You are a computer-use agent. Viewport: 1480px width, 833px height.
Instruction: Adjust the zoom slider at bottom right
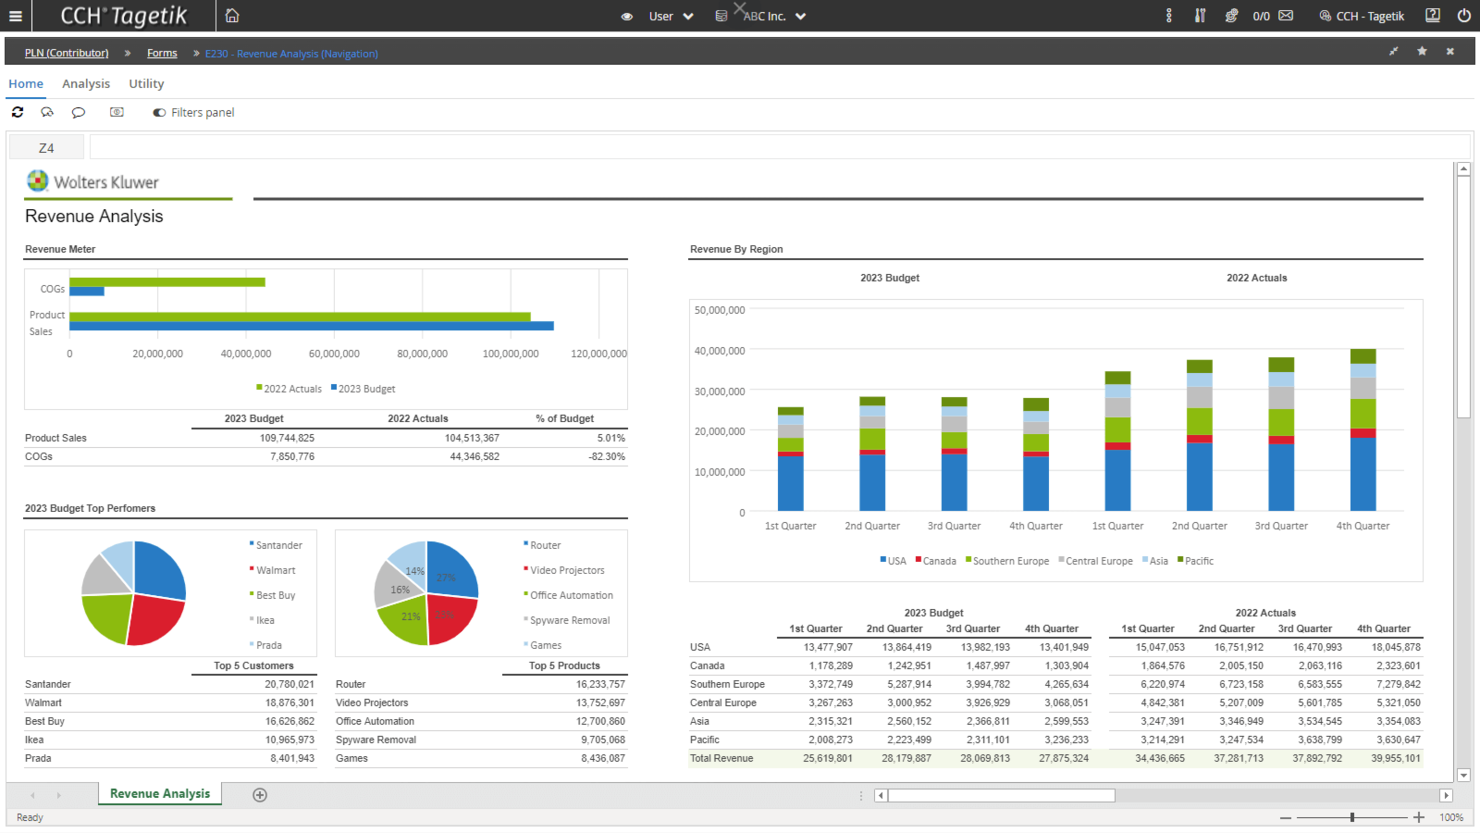pos(1351,816)
